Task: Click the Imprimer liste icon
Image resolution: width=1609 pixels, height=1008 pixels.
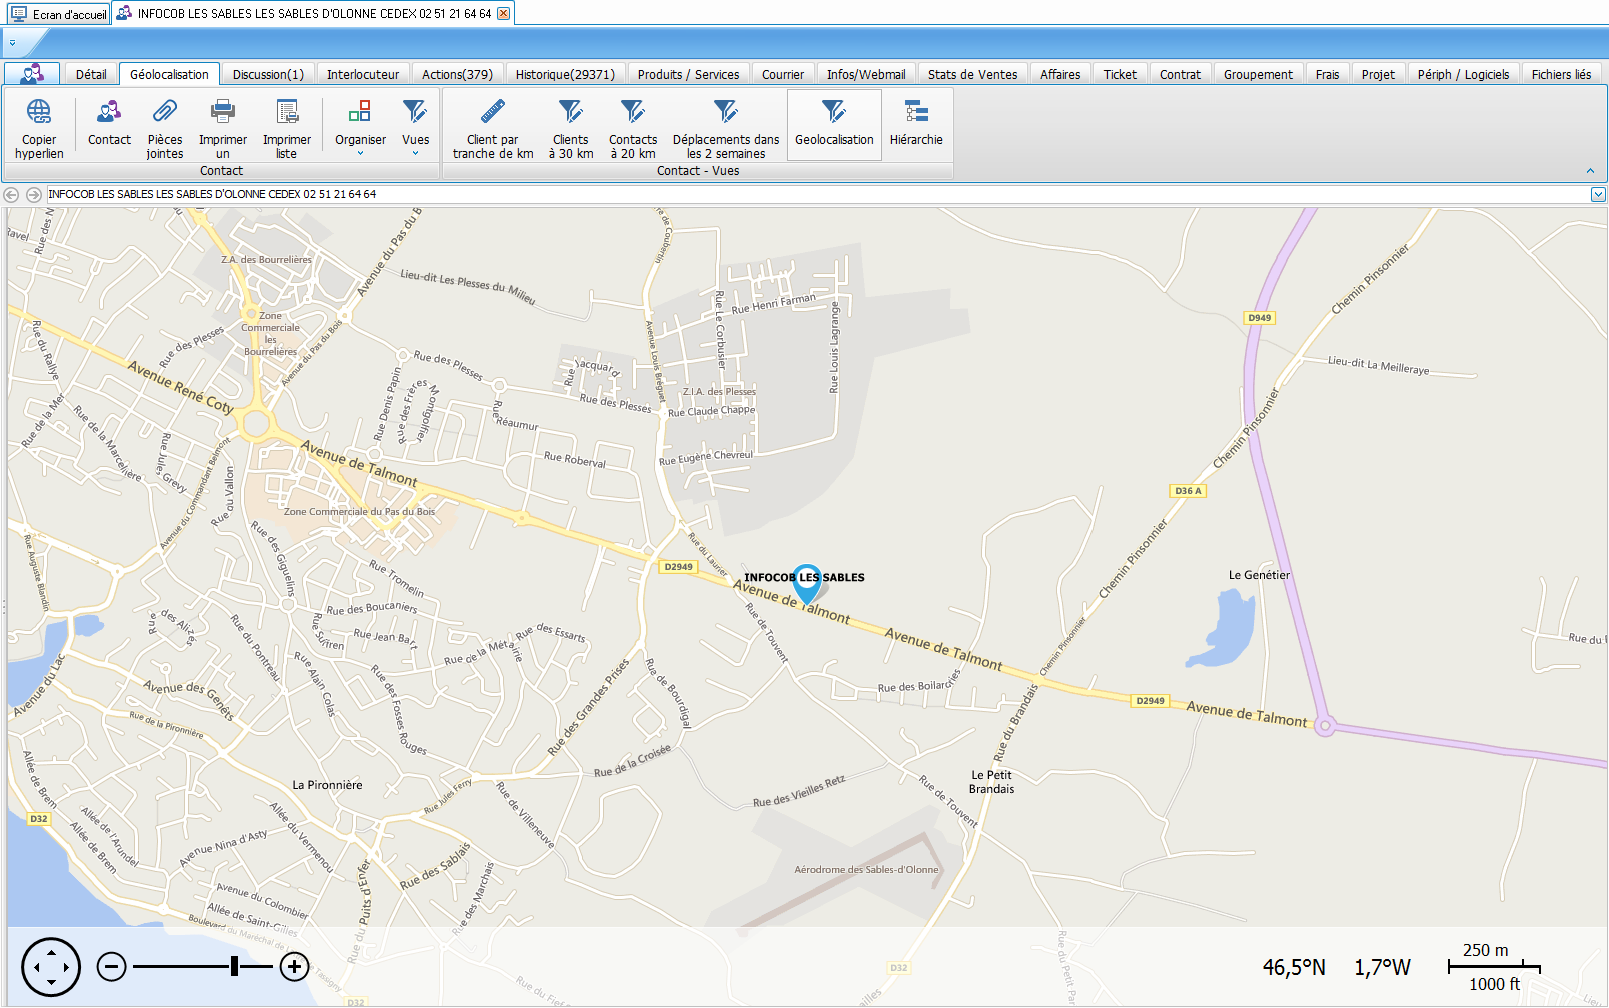Action: [x=287, y=111]
